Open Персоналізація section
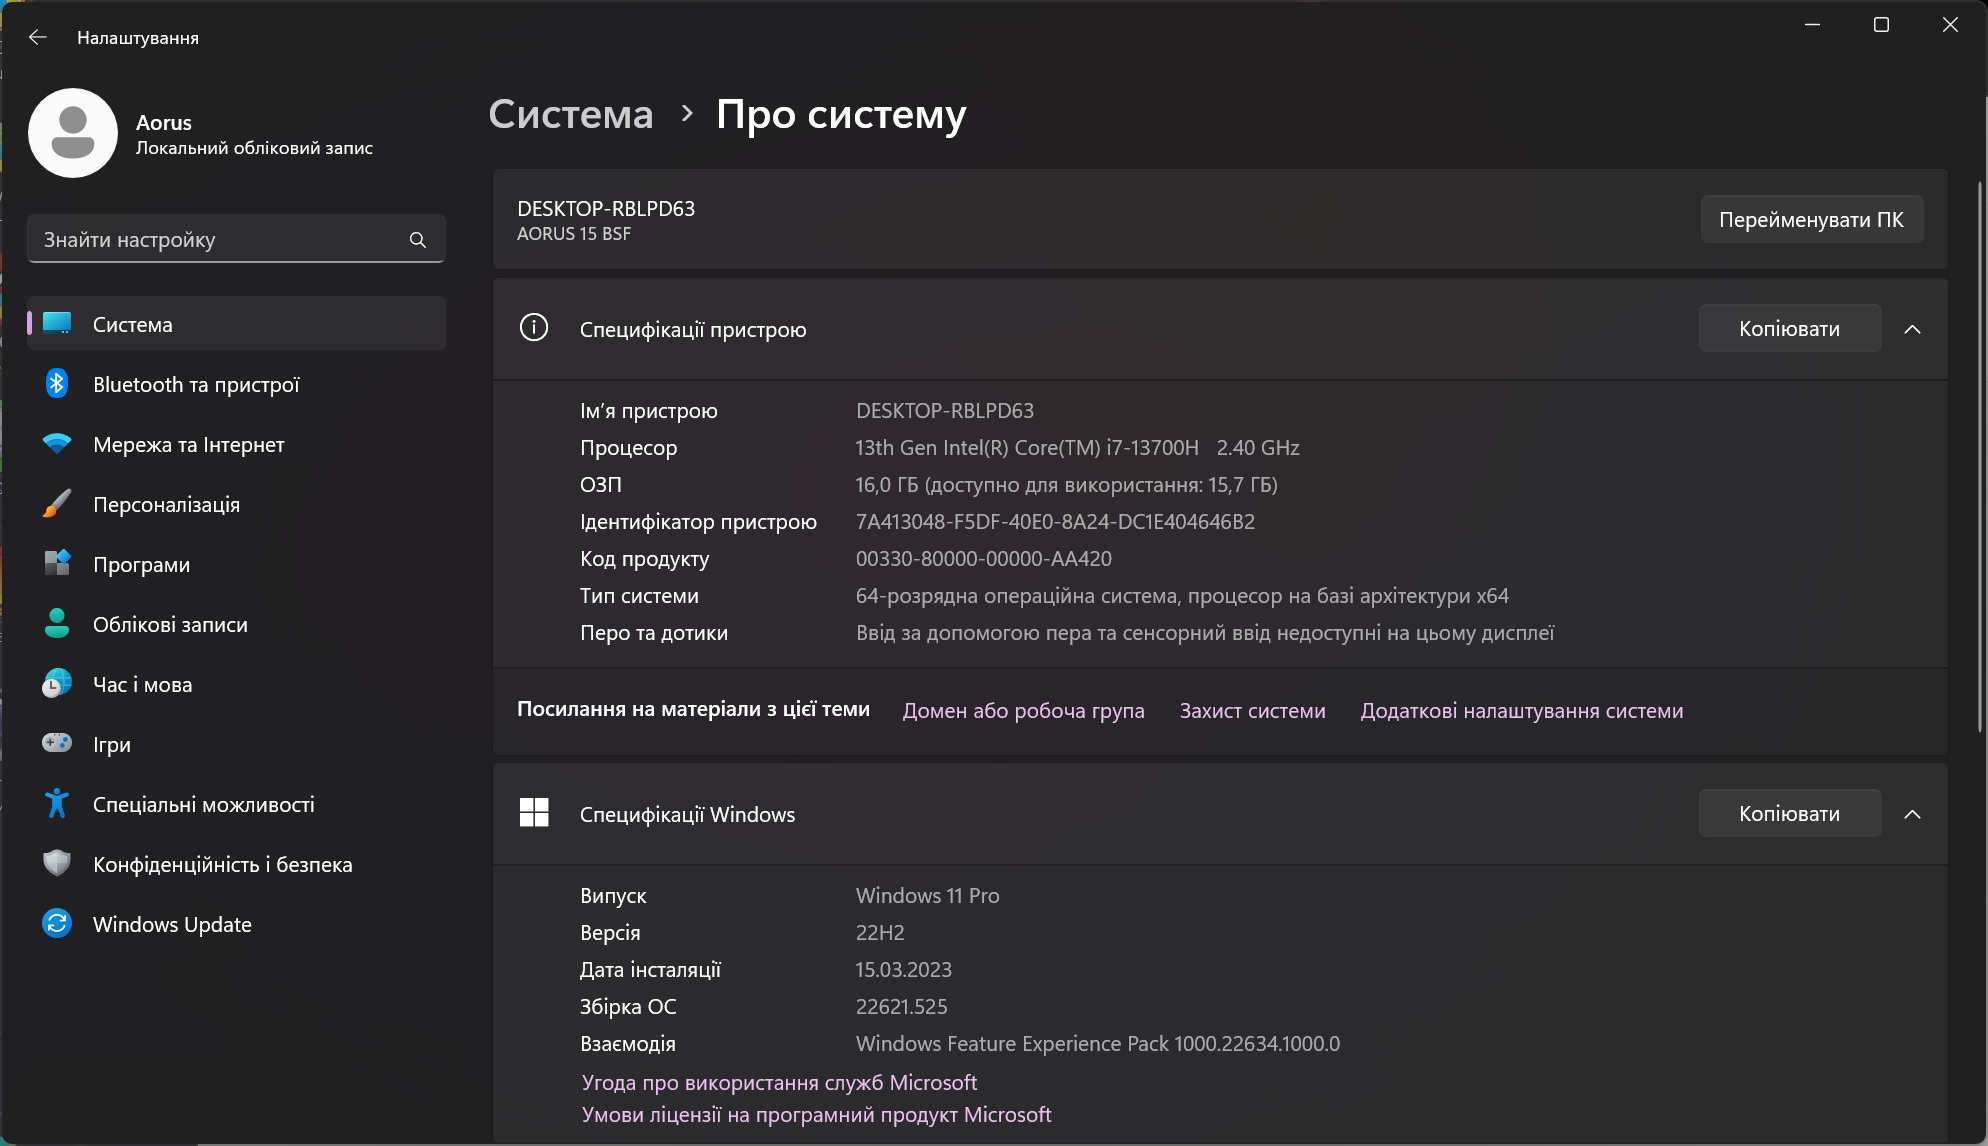Viewport: 1988px width, 1146px height. coord(236,504)
